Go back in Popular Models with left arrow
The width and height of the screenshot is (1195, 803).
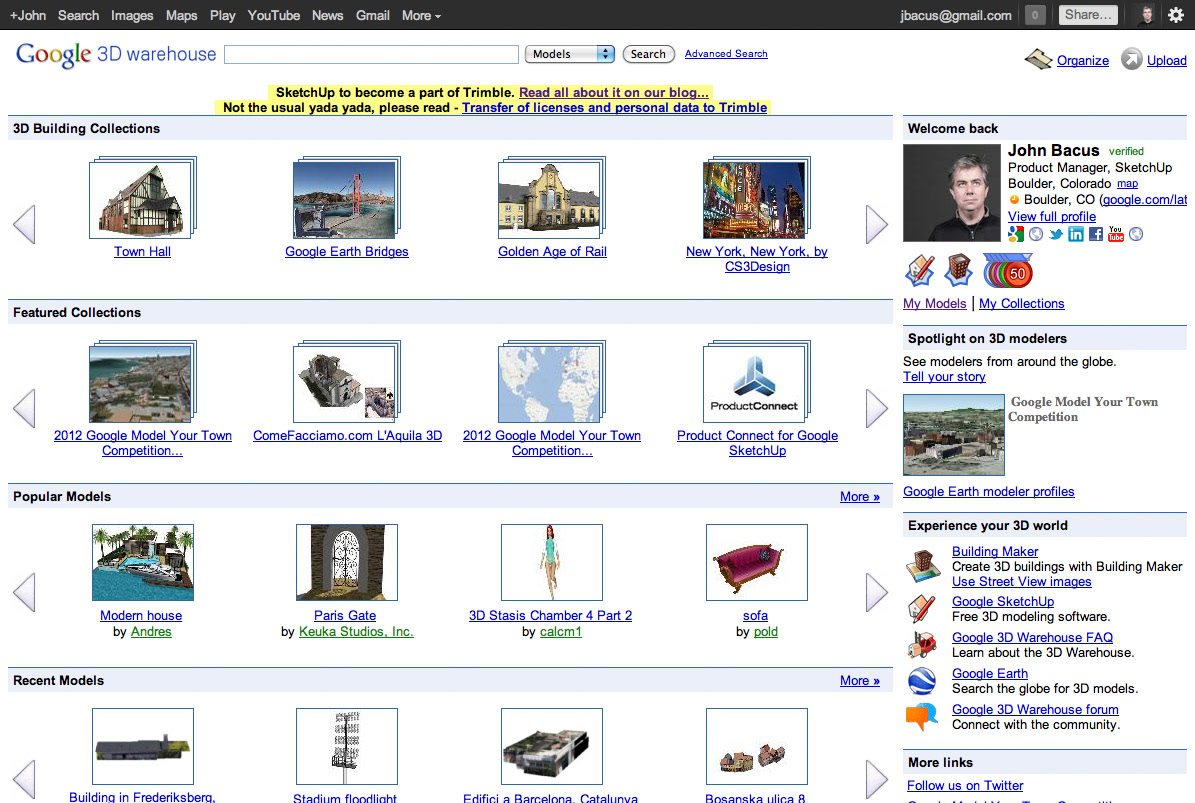24,592
